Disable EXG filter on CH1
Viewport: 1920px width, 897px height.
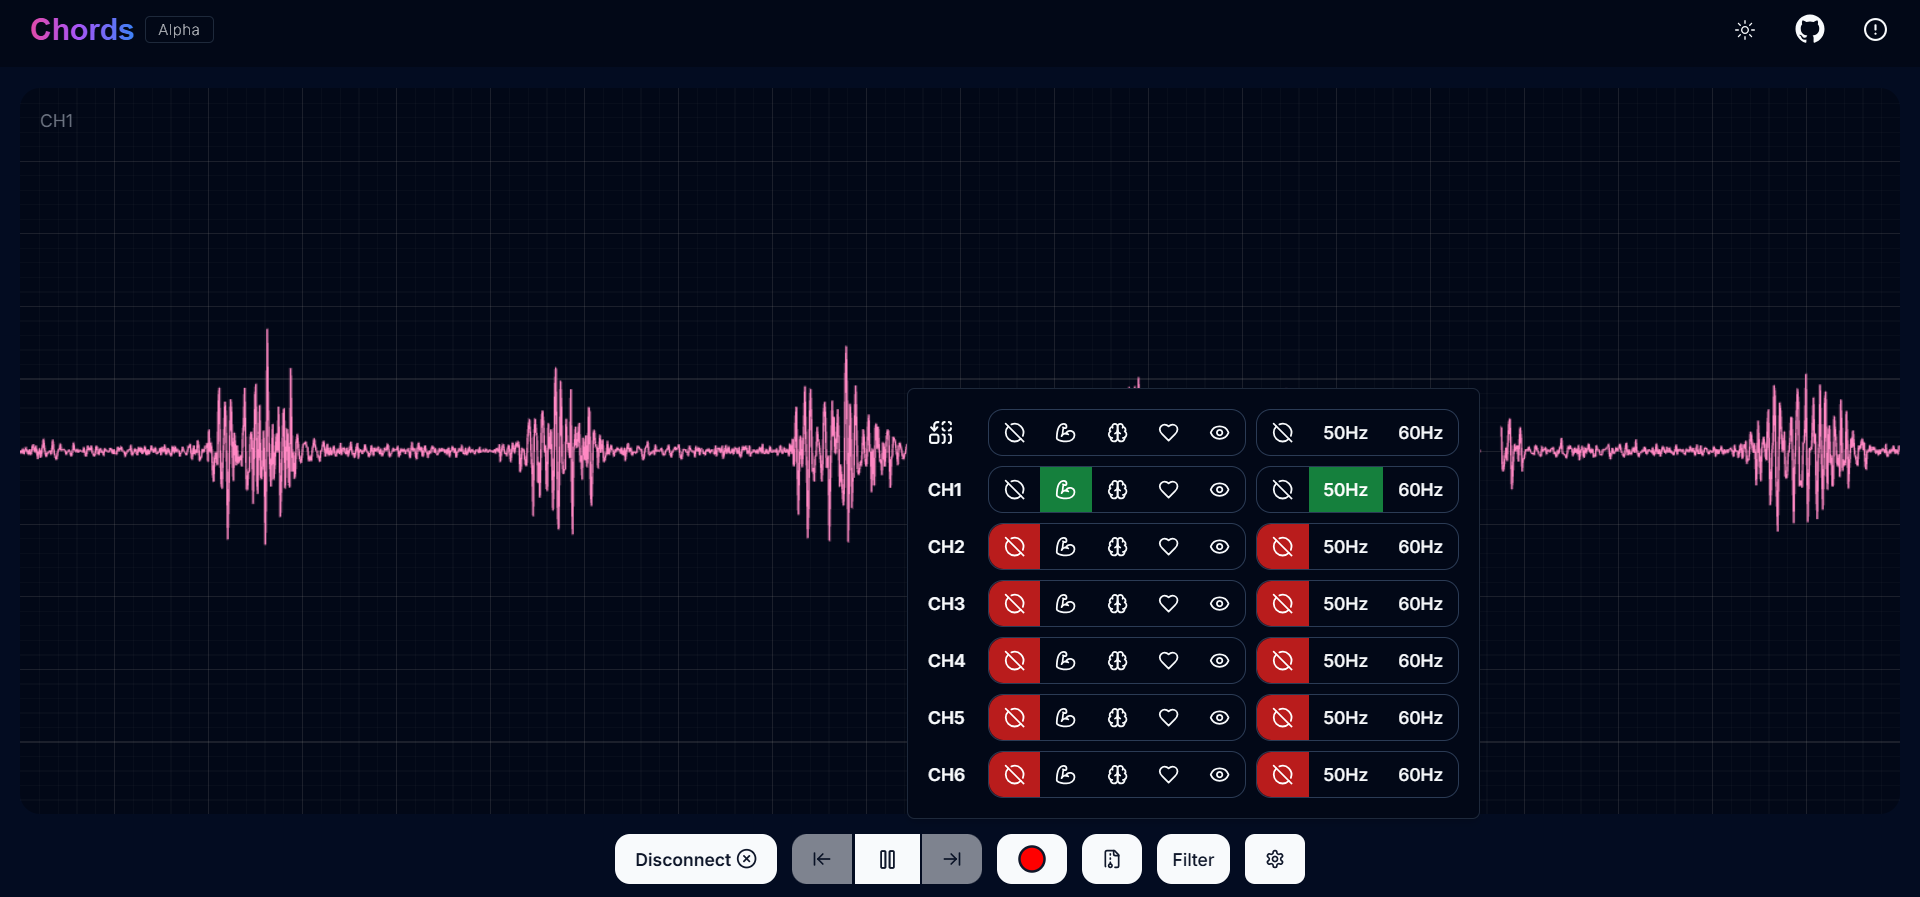1014,490
